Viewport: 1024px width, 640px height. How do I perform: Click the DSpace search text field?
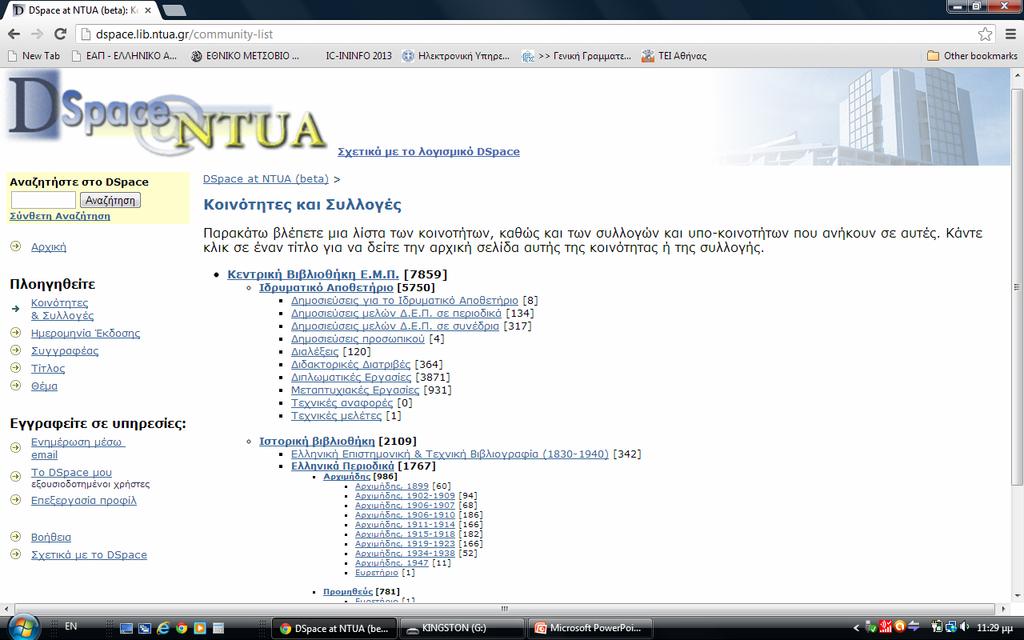(43, 200)
